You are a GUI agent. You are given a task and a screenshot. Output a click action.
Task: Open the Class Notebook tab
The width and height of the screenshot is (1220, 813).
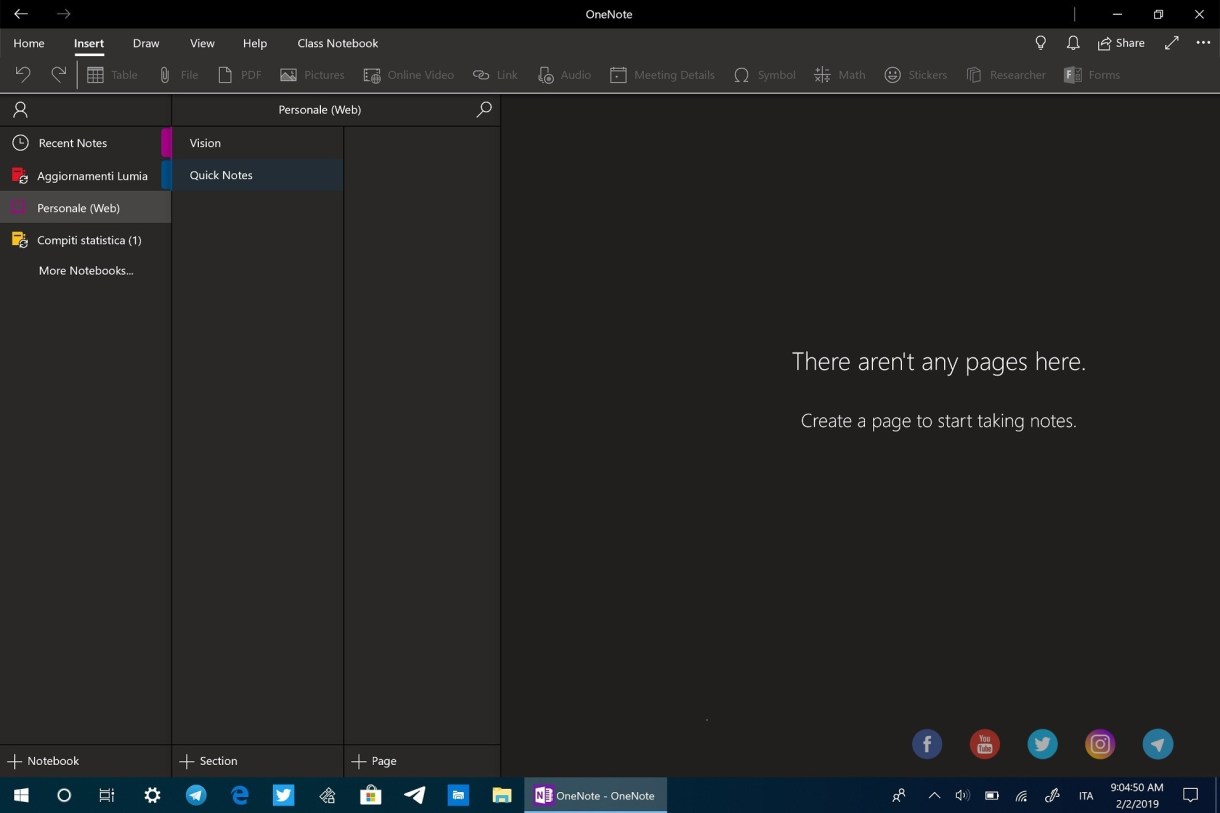click(338, 43)
